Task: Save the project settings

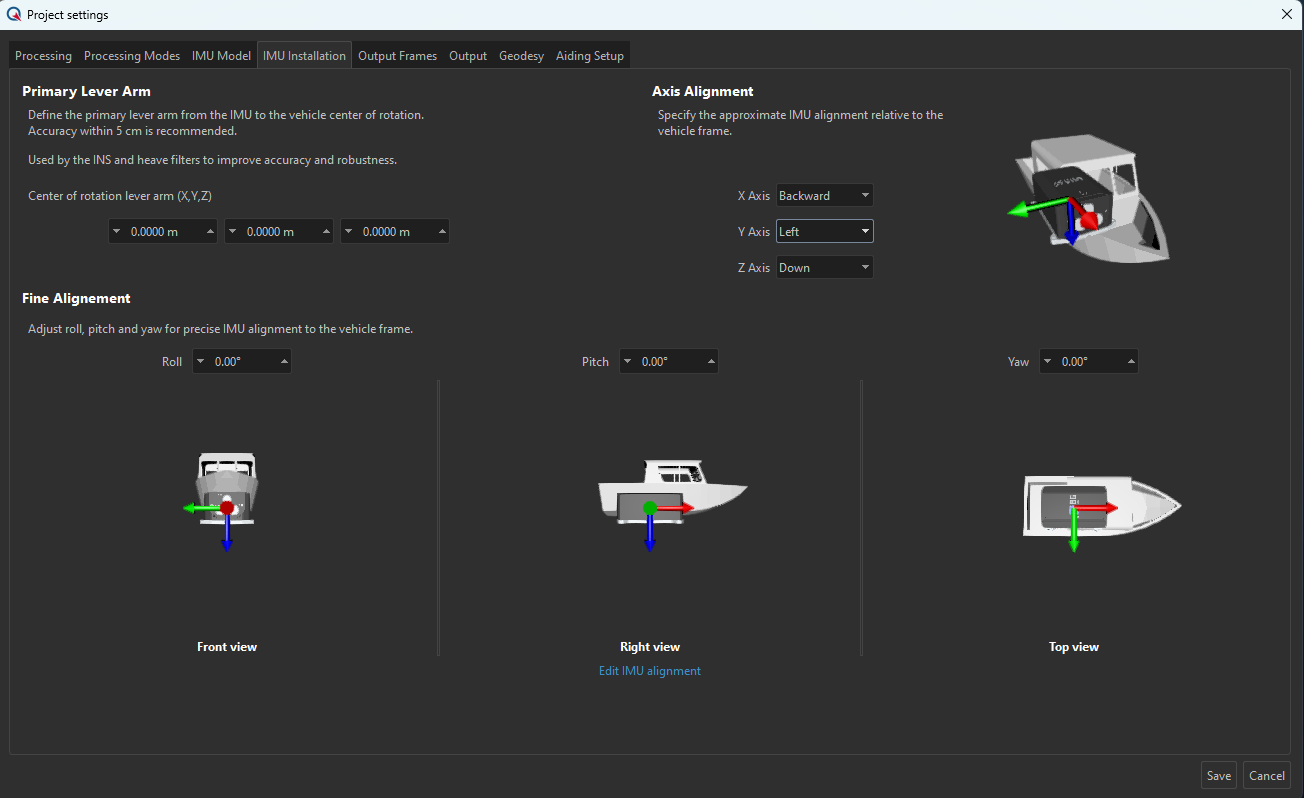Action: coord(1218,776)
